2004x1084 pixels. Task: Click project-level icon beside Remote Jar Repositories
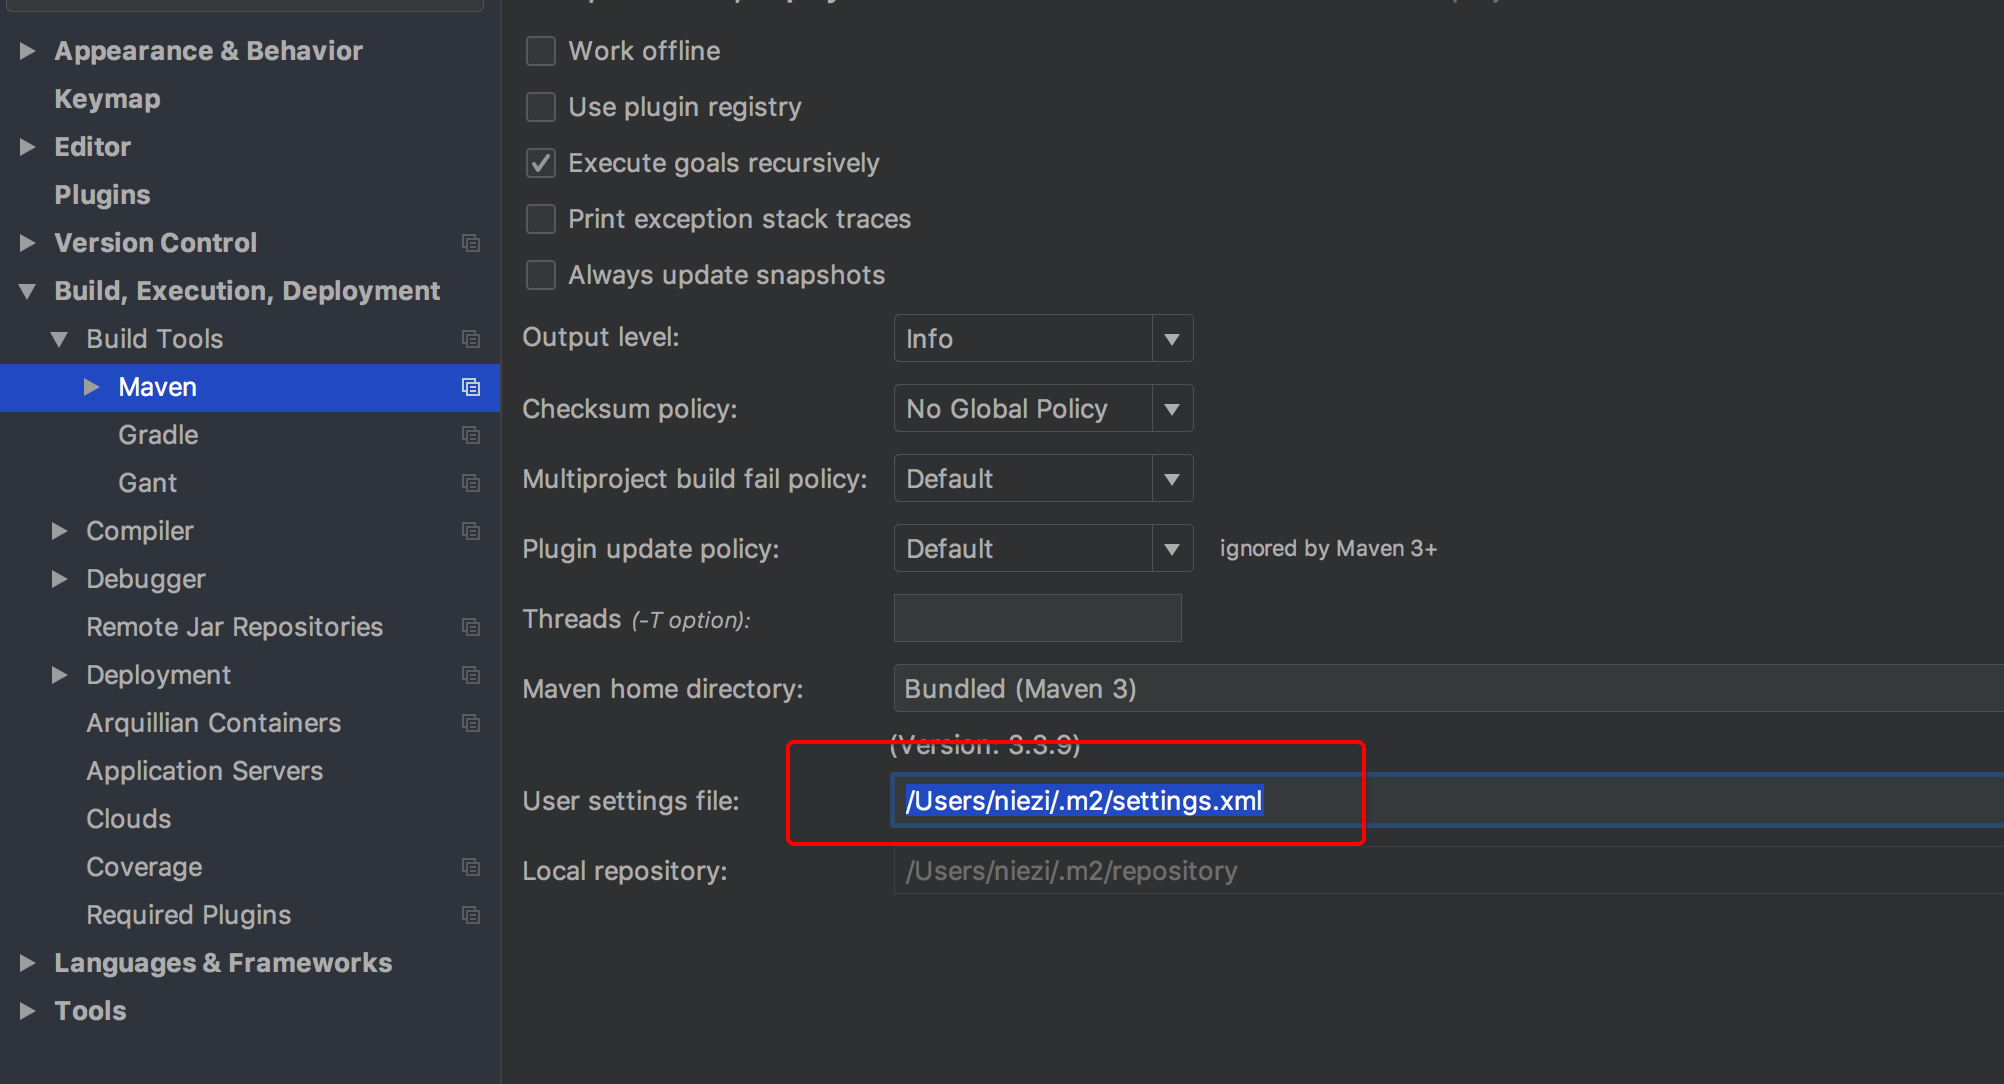(471, 627)
